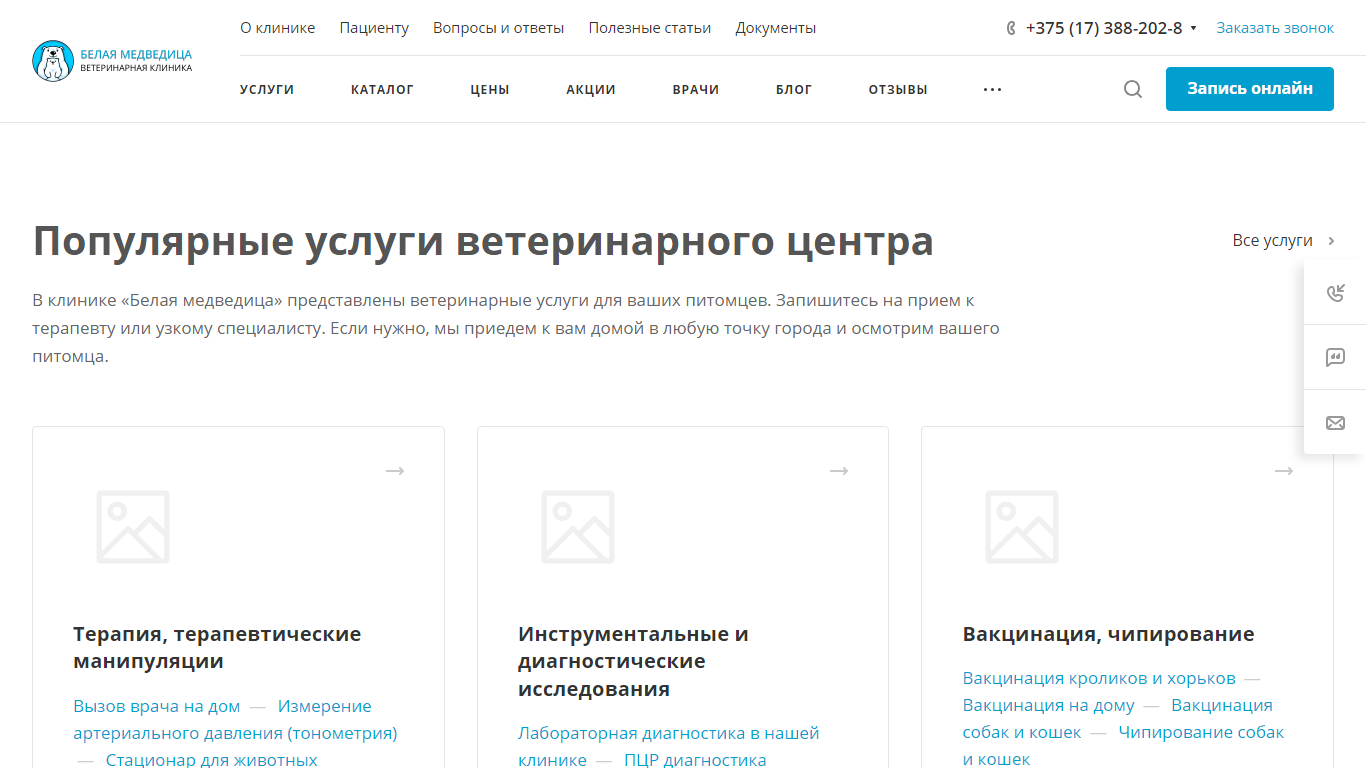Click Вакцинация собак и кошек link
The image size is (1366, 768).
1118,719
